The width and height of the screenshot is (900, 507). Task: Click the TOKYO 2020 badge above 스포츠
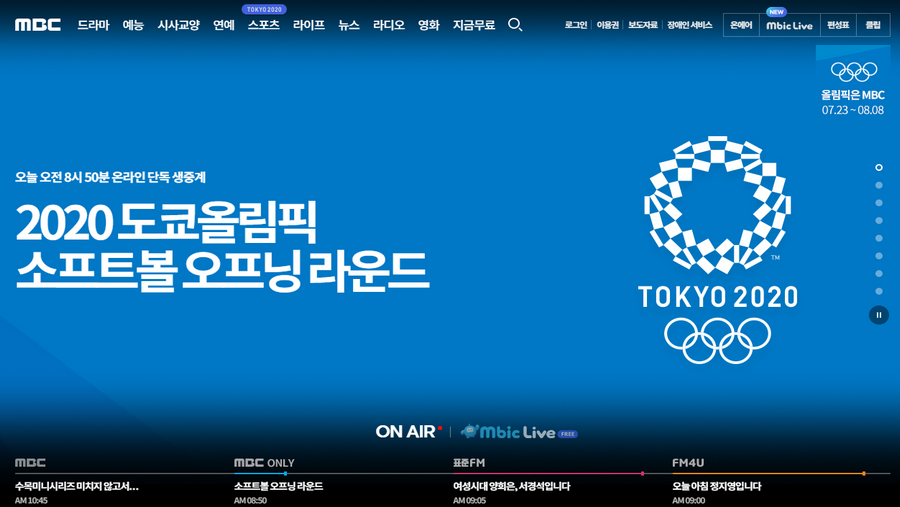[x=264, y=9]
